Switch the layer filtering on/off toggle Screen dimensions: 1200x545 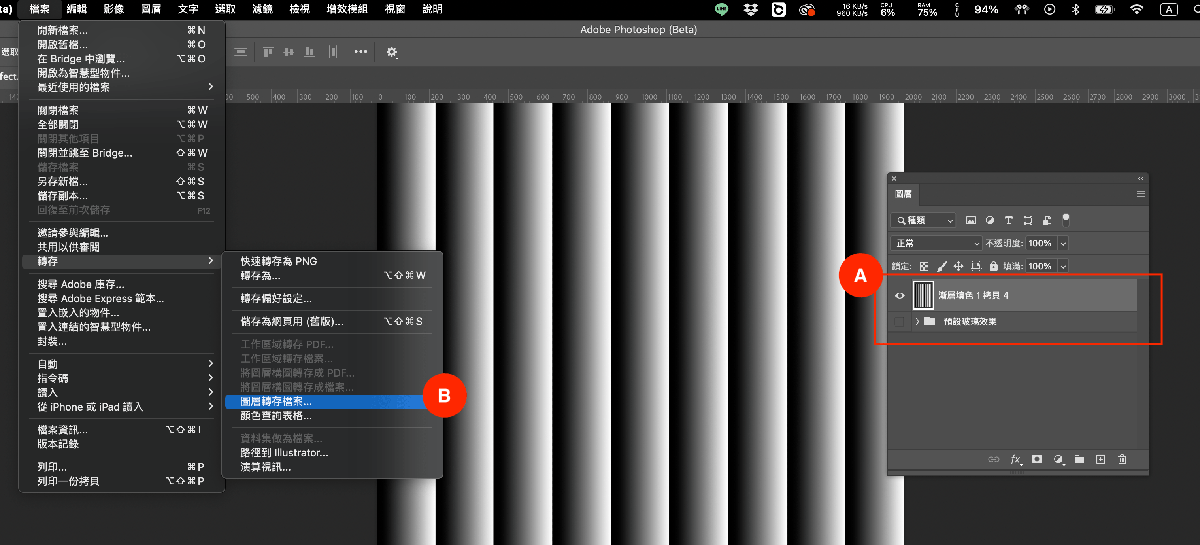(1066, 219)
